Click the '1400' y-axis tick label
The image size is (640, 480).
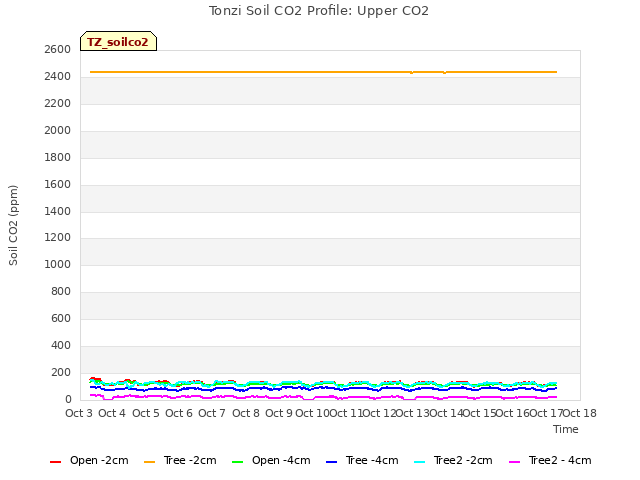[58, 211]
